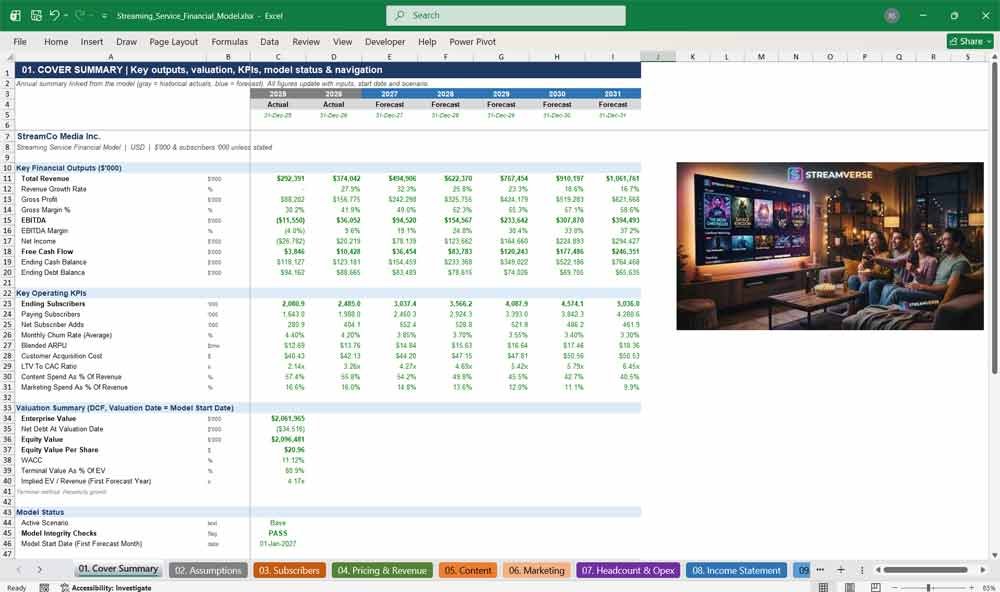This screenshot has width=1000, height=592.
Task: Click the zoom in plus button
Action: pyautogui.click(x=972, y=587)
